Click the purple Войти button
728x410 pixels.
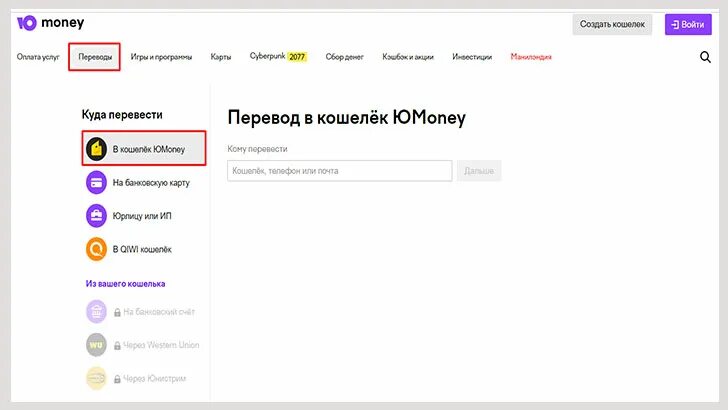pos(688,24)
